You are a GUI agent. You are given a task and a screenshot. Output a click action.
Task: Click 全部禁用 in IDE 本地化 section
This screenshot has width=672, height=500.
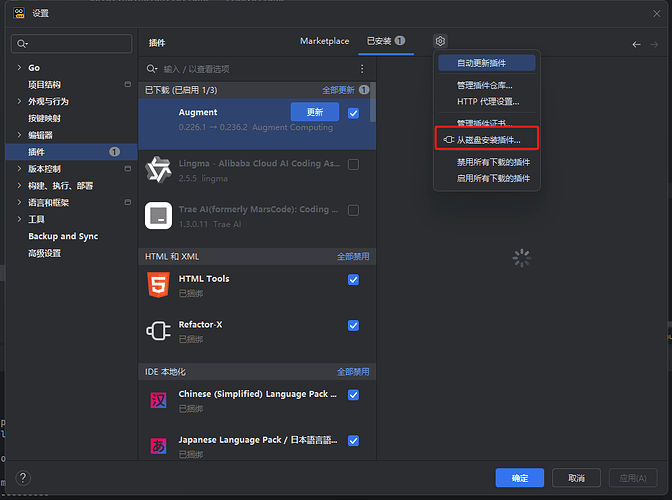[353, 371]
